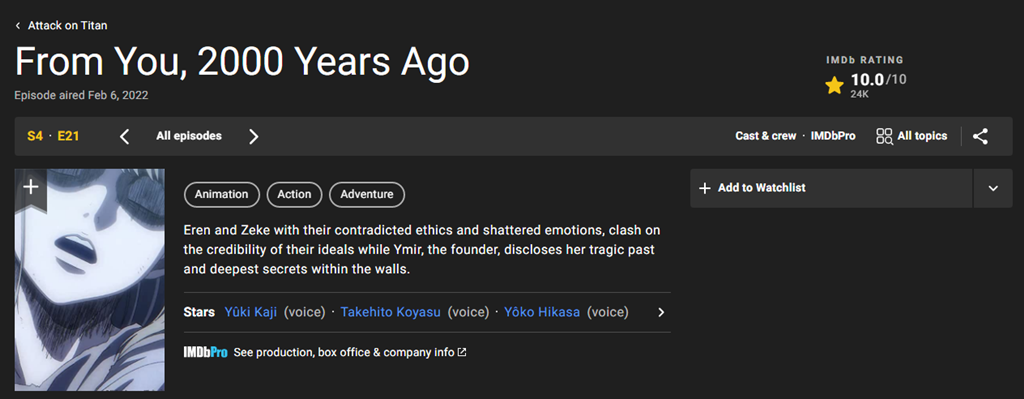The height and width of the screenshot is (399, 1024).
Task: Click the IMDbPro logo below Stars
Action: (x=205, y=352)
